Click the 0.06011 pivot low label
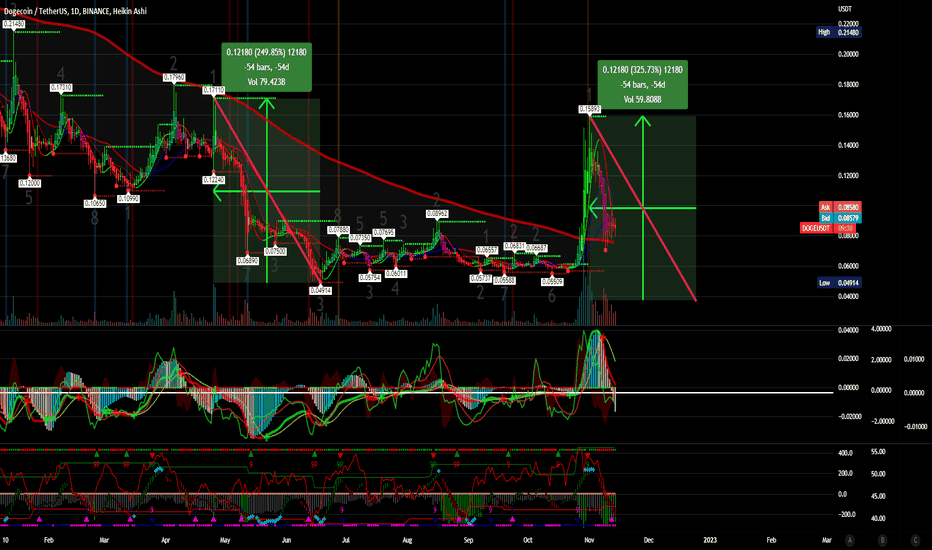Image resolution: width=932 pixels, height=550 pixels. click(396, 274)
